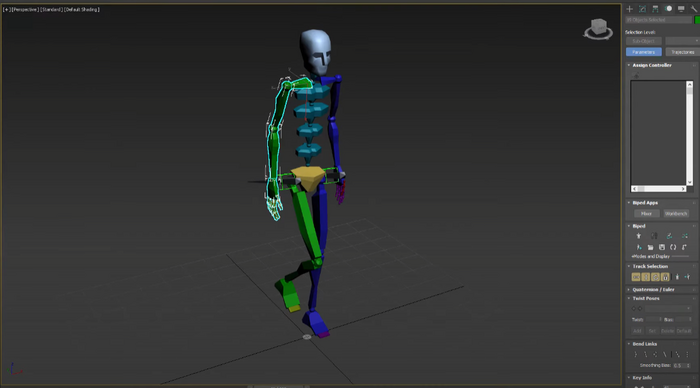
Task: Click the Assign Controller icon button
Action: coord(636,75)
